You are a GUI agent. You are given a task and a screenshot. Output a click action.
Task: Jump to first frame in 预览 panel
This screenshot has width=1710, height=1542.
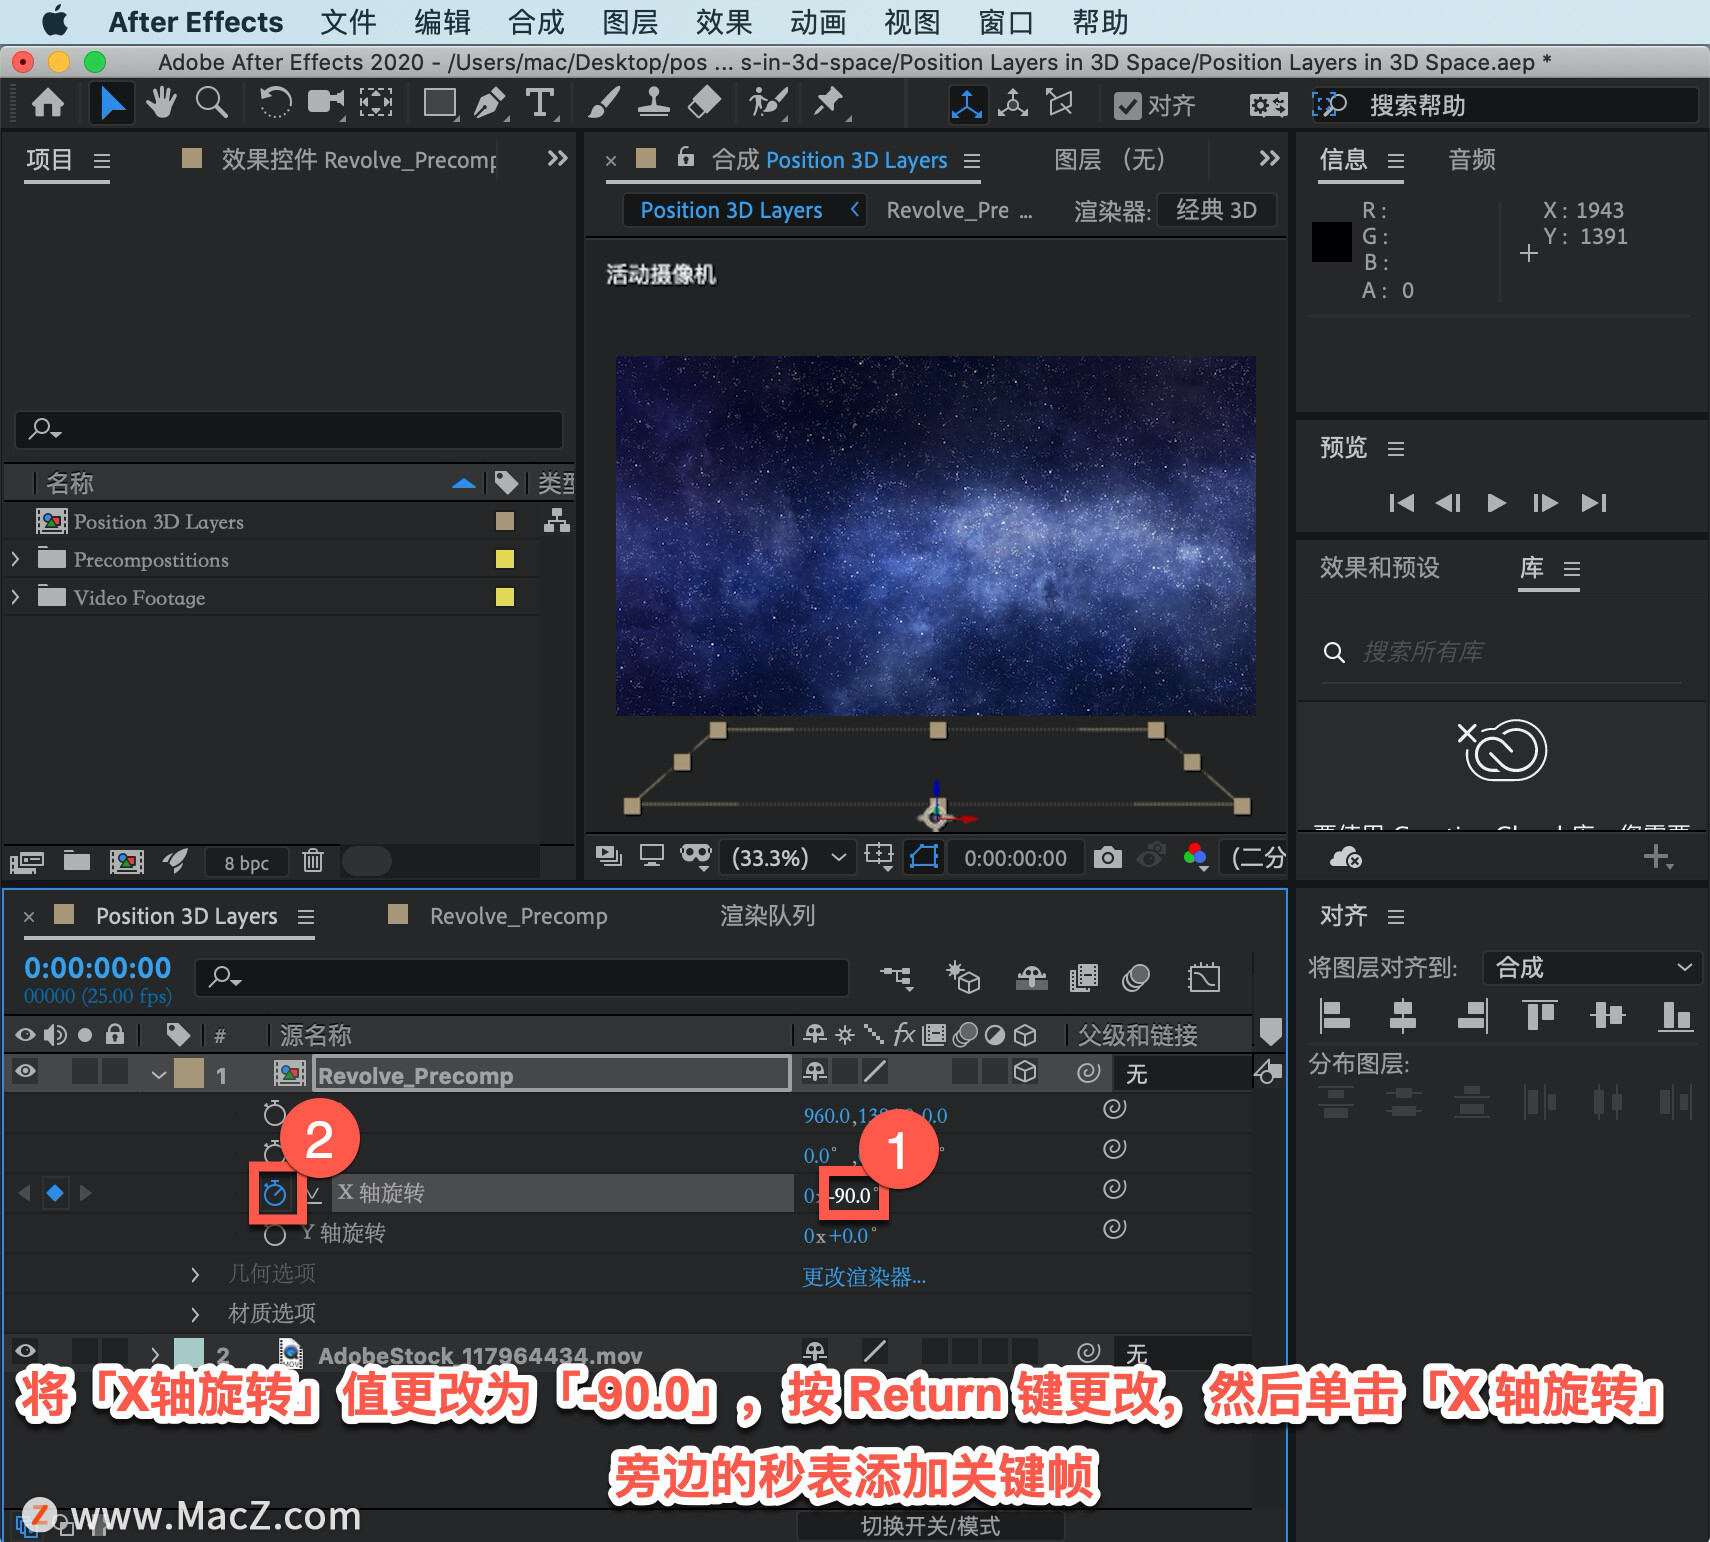tap(1401, 503)
